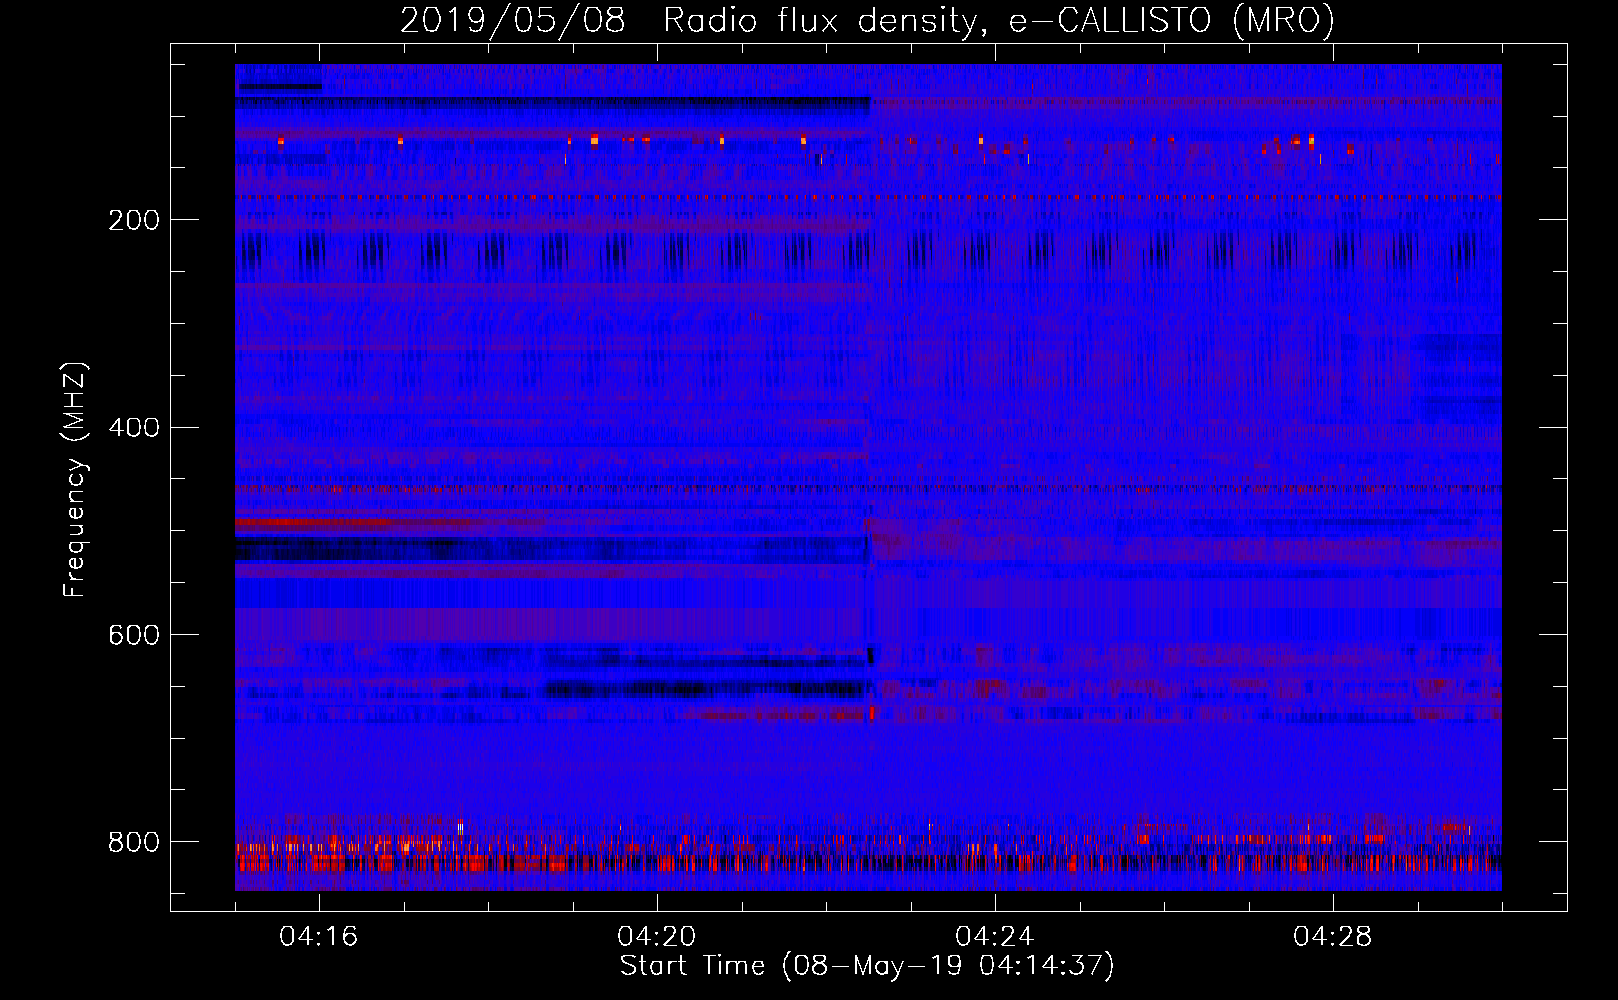The image size is (1618, 1000).
Task: Click the '200' frequency tick label
Action: point(133,220)
